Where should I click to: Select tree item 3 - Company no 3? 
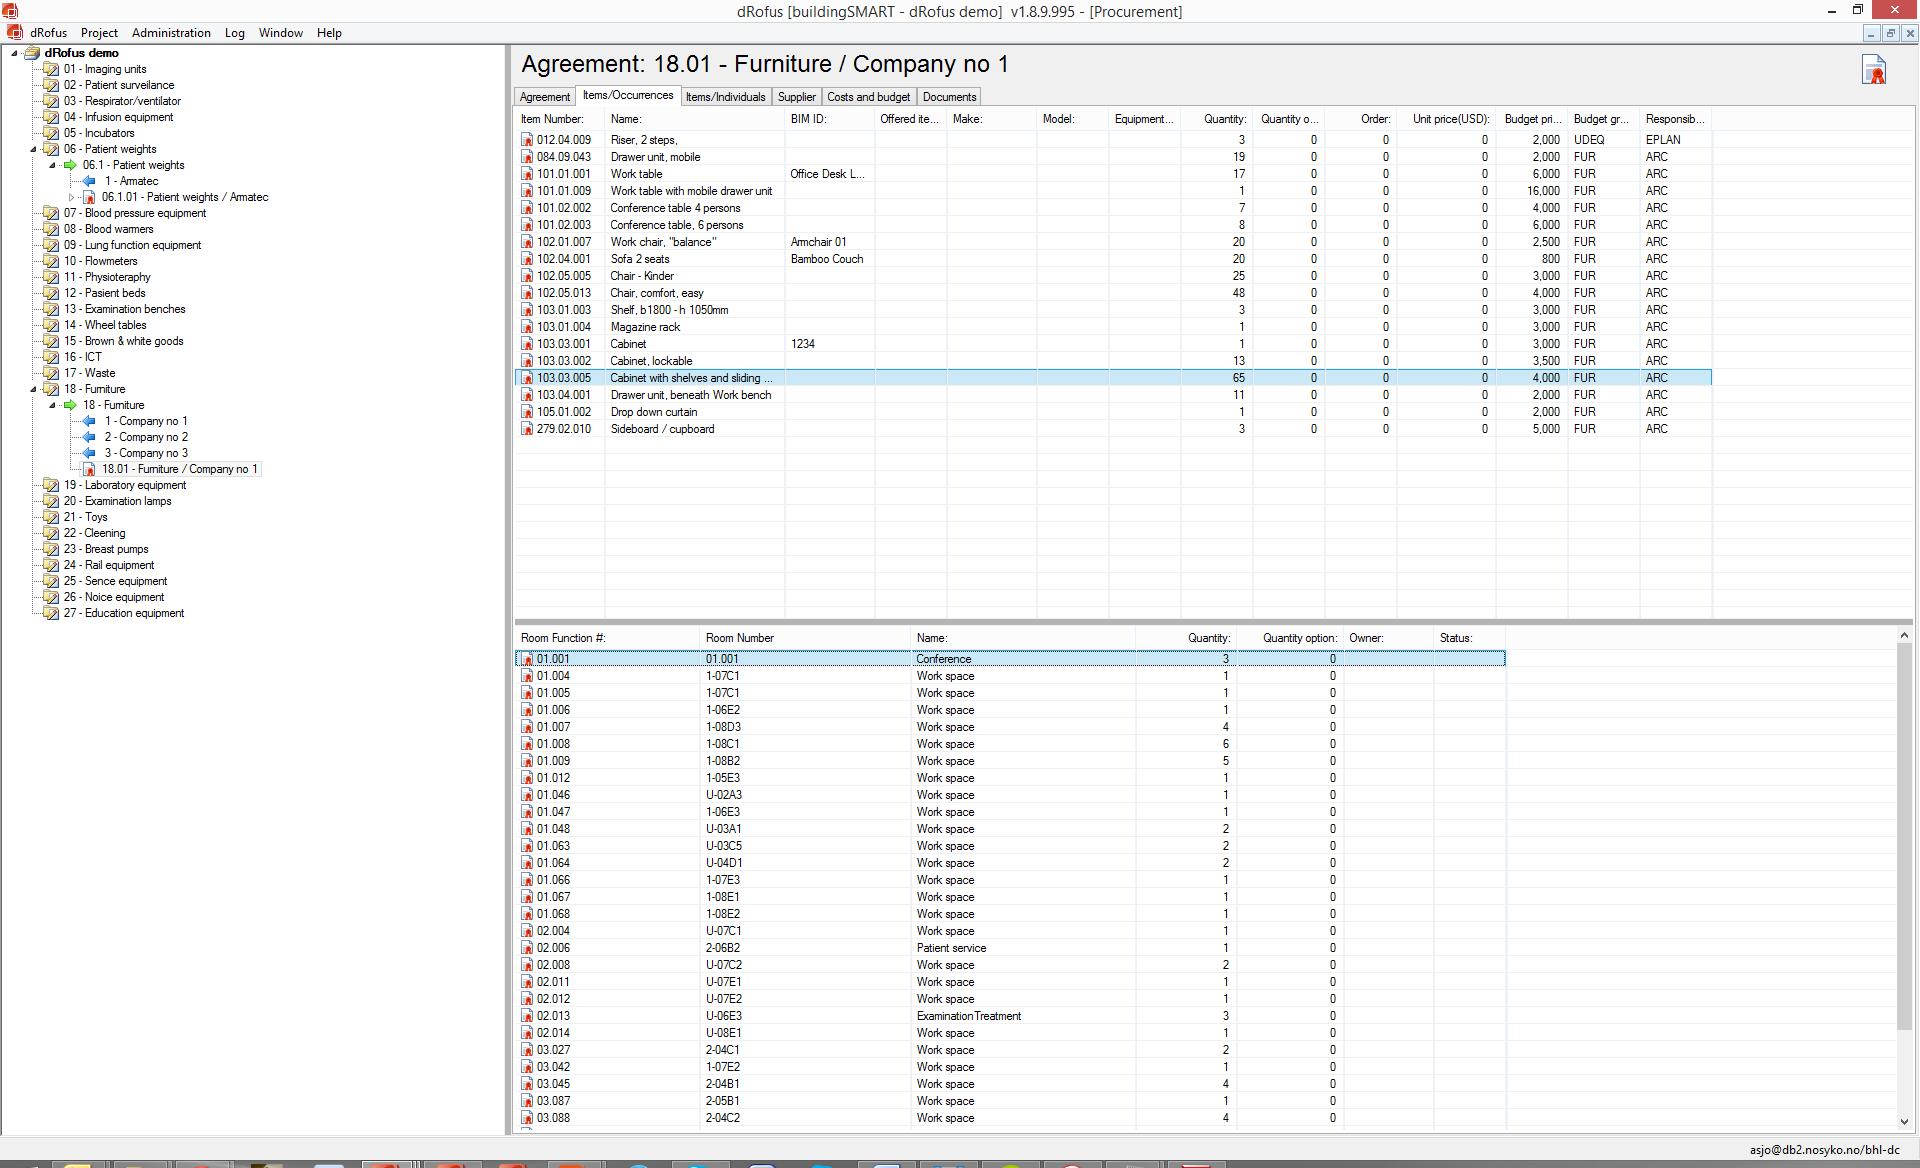coord(146,453)
